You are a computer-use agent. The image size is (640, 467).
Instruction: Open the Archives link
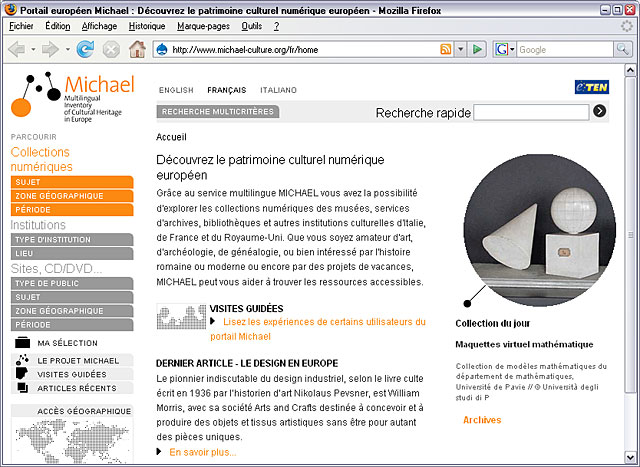(482, 420)
